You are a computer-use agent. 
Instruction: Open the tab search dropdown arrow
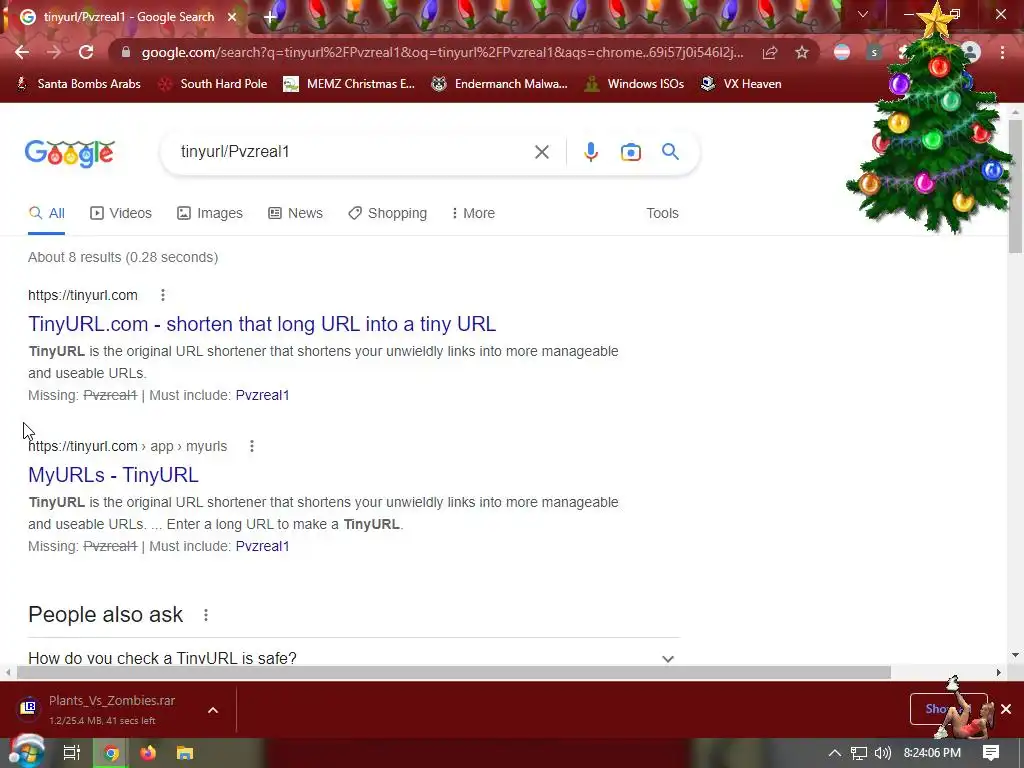[x=863, y=14]
